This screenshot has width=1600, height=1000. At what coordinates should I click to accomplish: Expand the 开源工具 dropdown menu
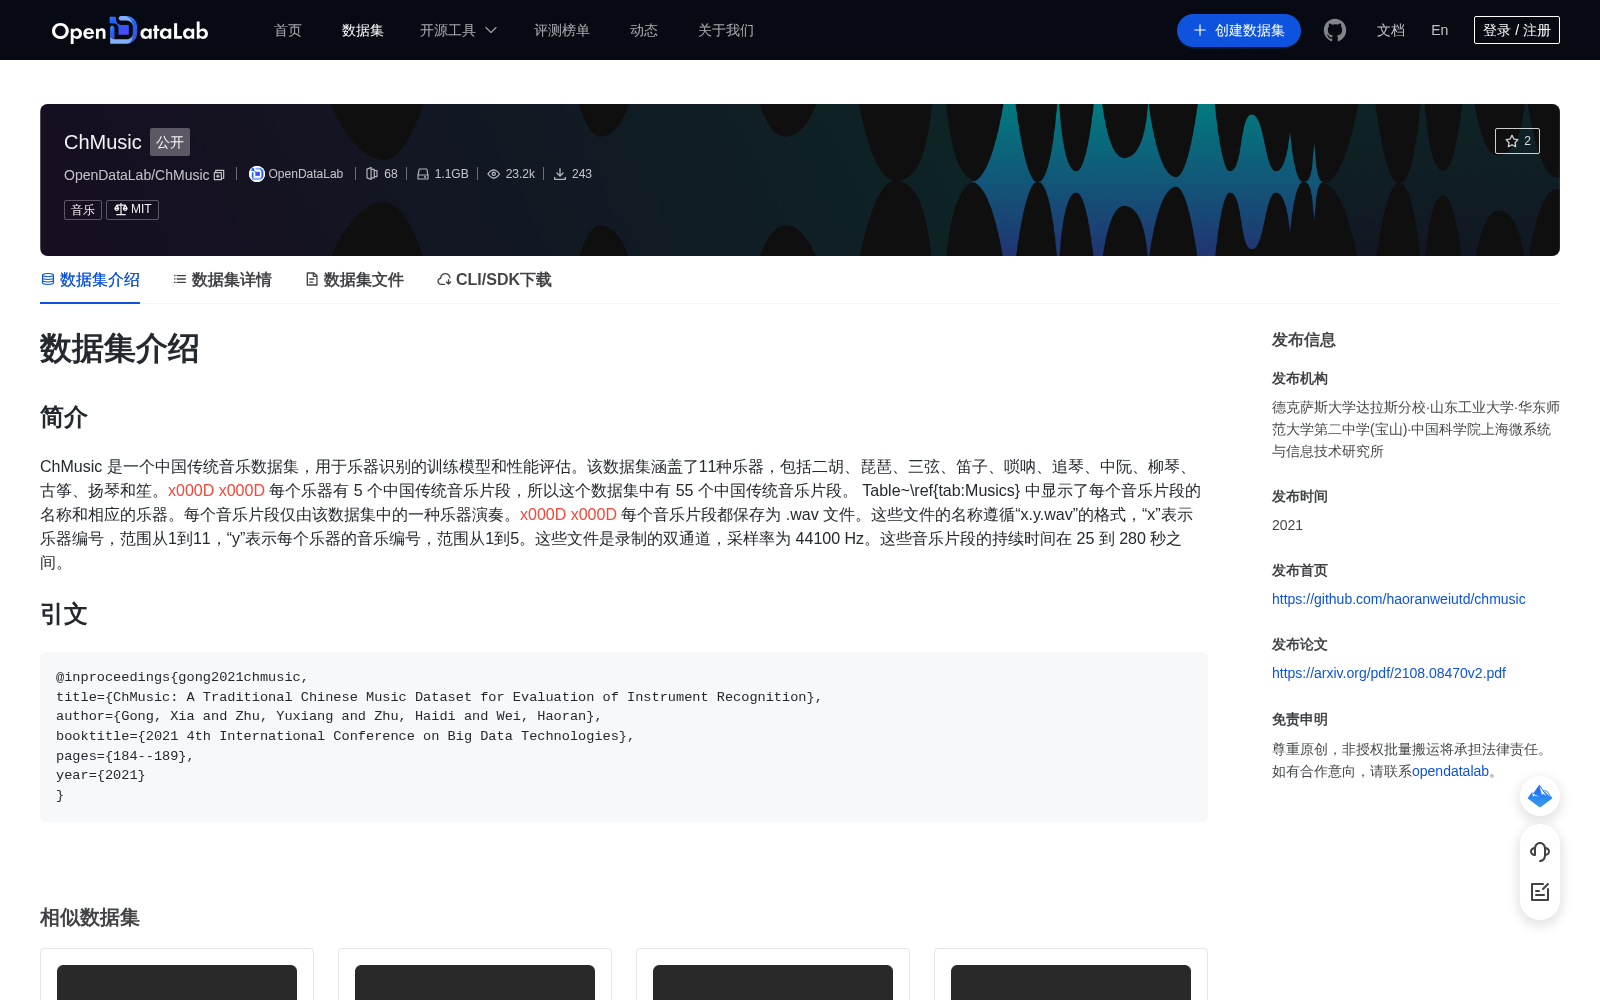458,30
